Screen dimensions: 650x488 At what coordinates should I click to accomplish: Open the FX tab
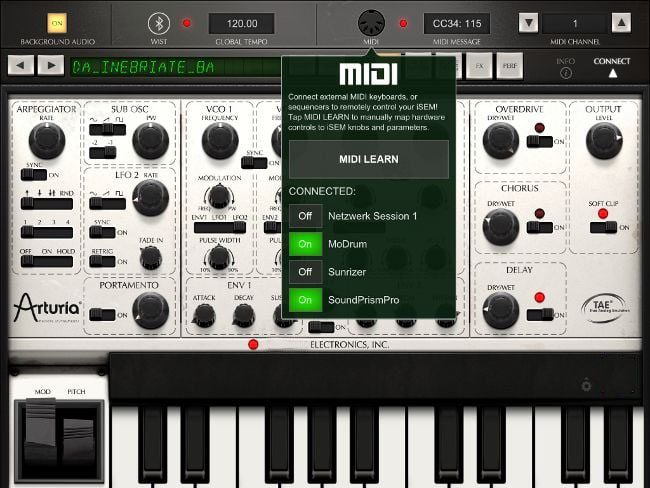(479, 66)
